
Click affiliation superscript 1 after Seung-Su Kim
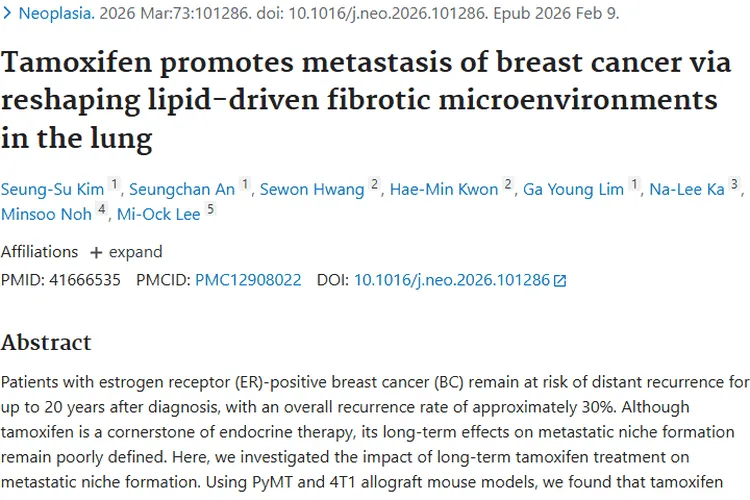tap(114, 185)
